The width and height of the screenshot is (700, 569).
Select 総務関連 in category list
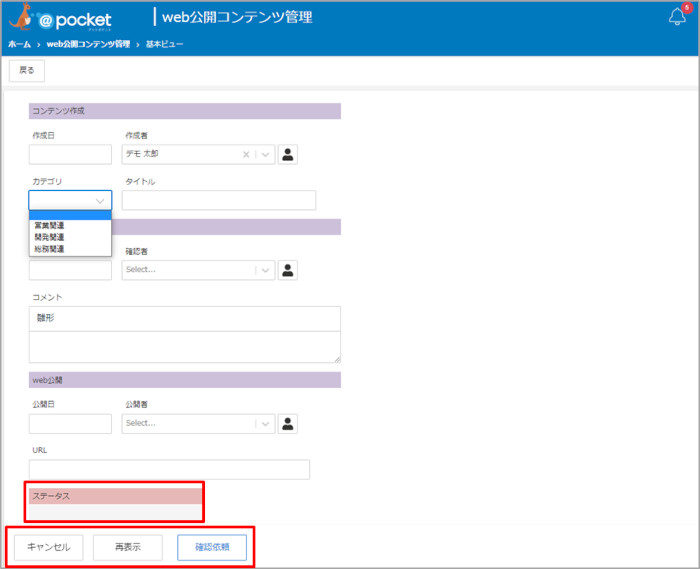(x=49, y=249)
